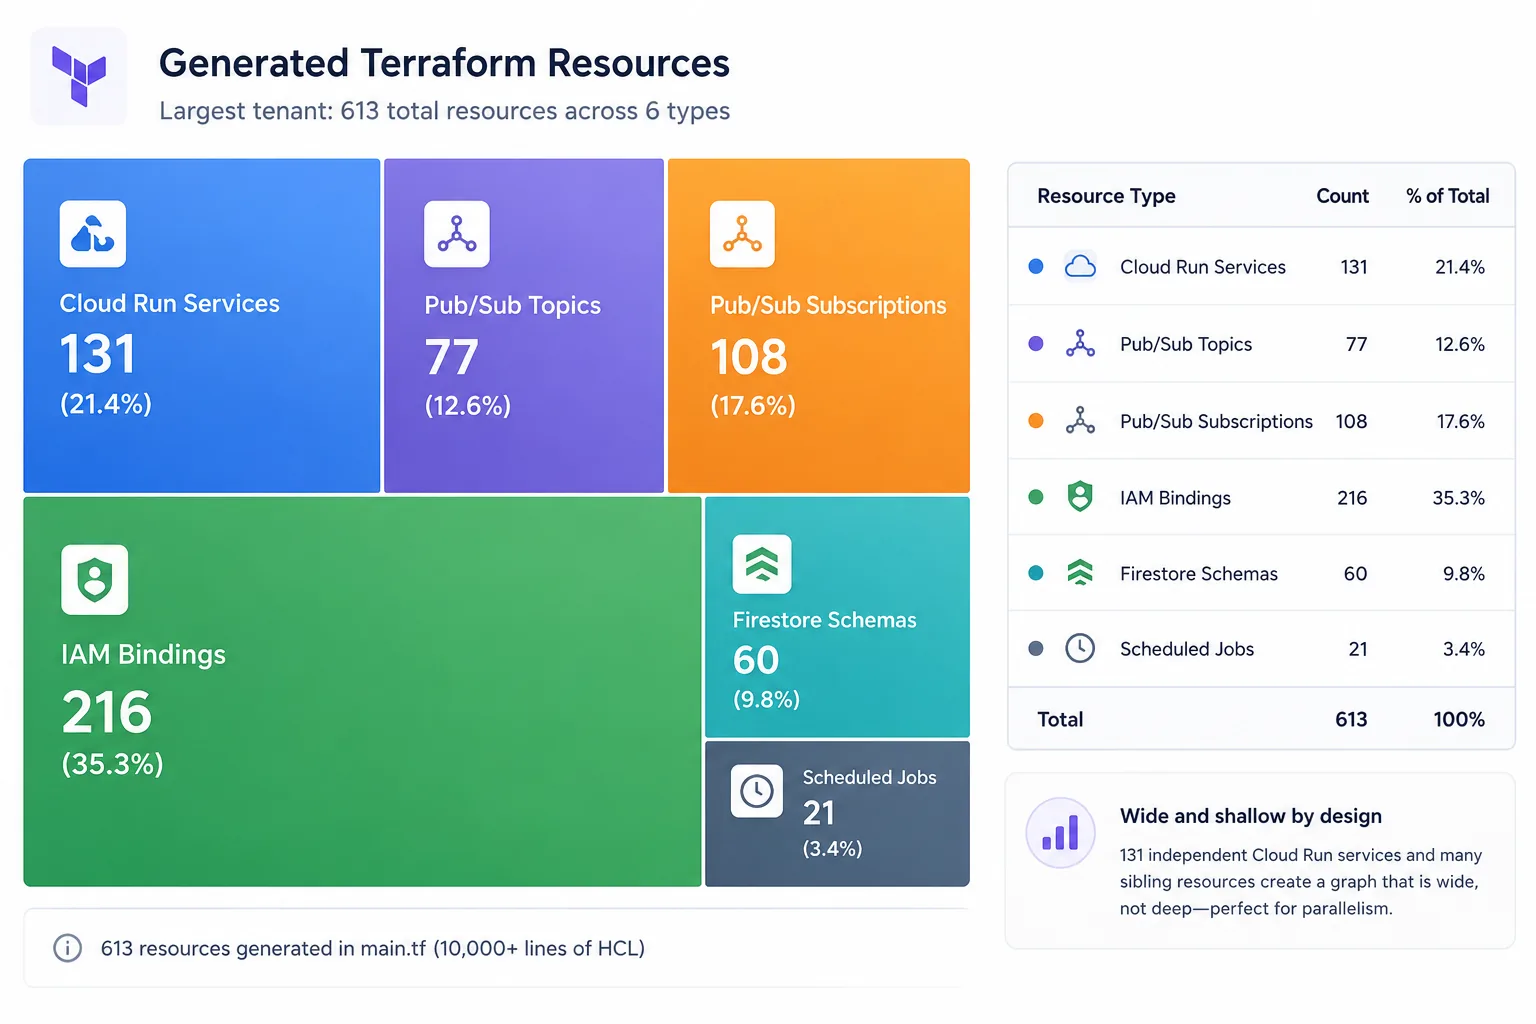Click the cloud icon in Cloud Run Services row
The image size is (1536, 1024).
coord(1080,266)
